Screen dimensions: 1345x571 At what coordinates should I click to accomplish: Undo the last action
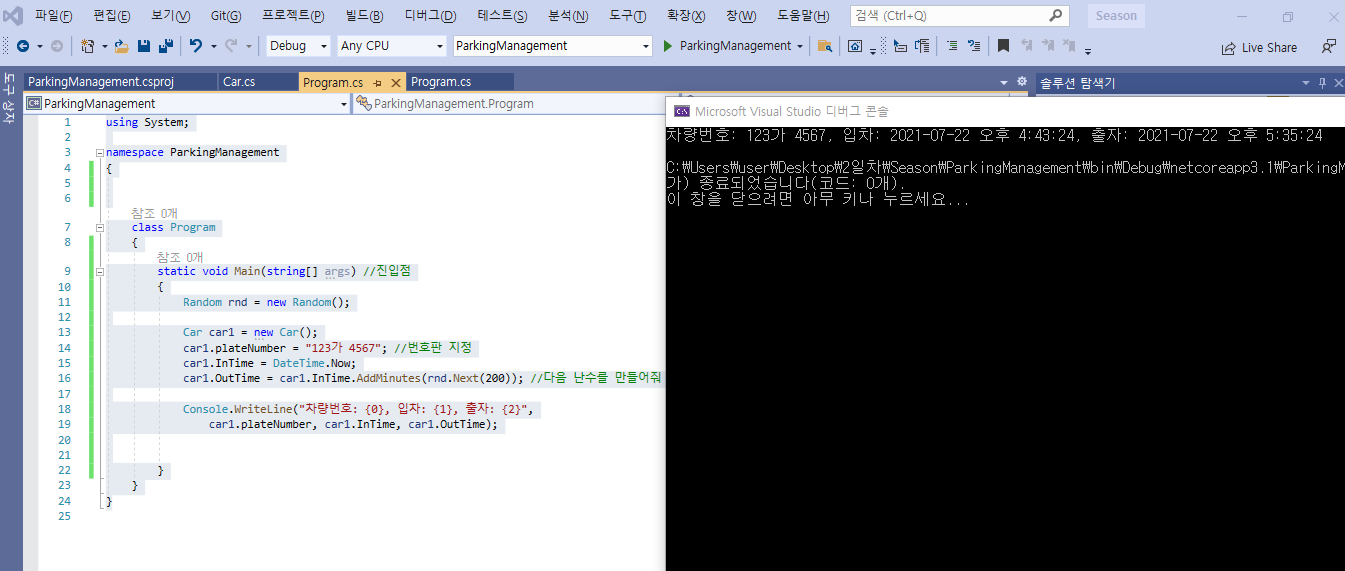(196, 46)
